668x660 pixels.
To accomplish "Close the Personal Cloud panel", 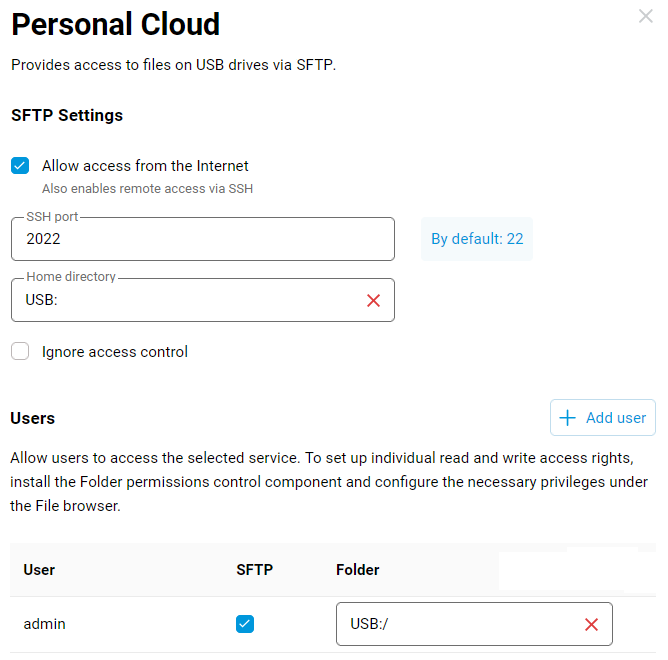I will tap(646, 17).
